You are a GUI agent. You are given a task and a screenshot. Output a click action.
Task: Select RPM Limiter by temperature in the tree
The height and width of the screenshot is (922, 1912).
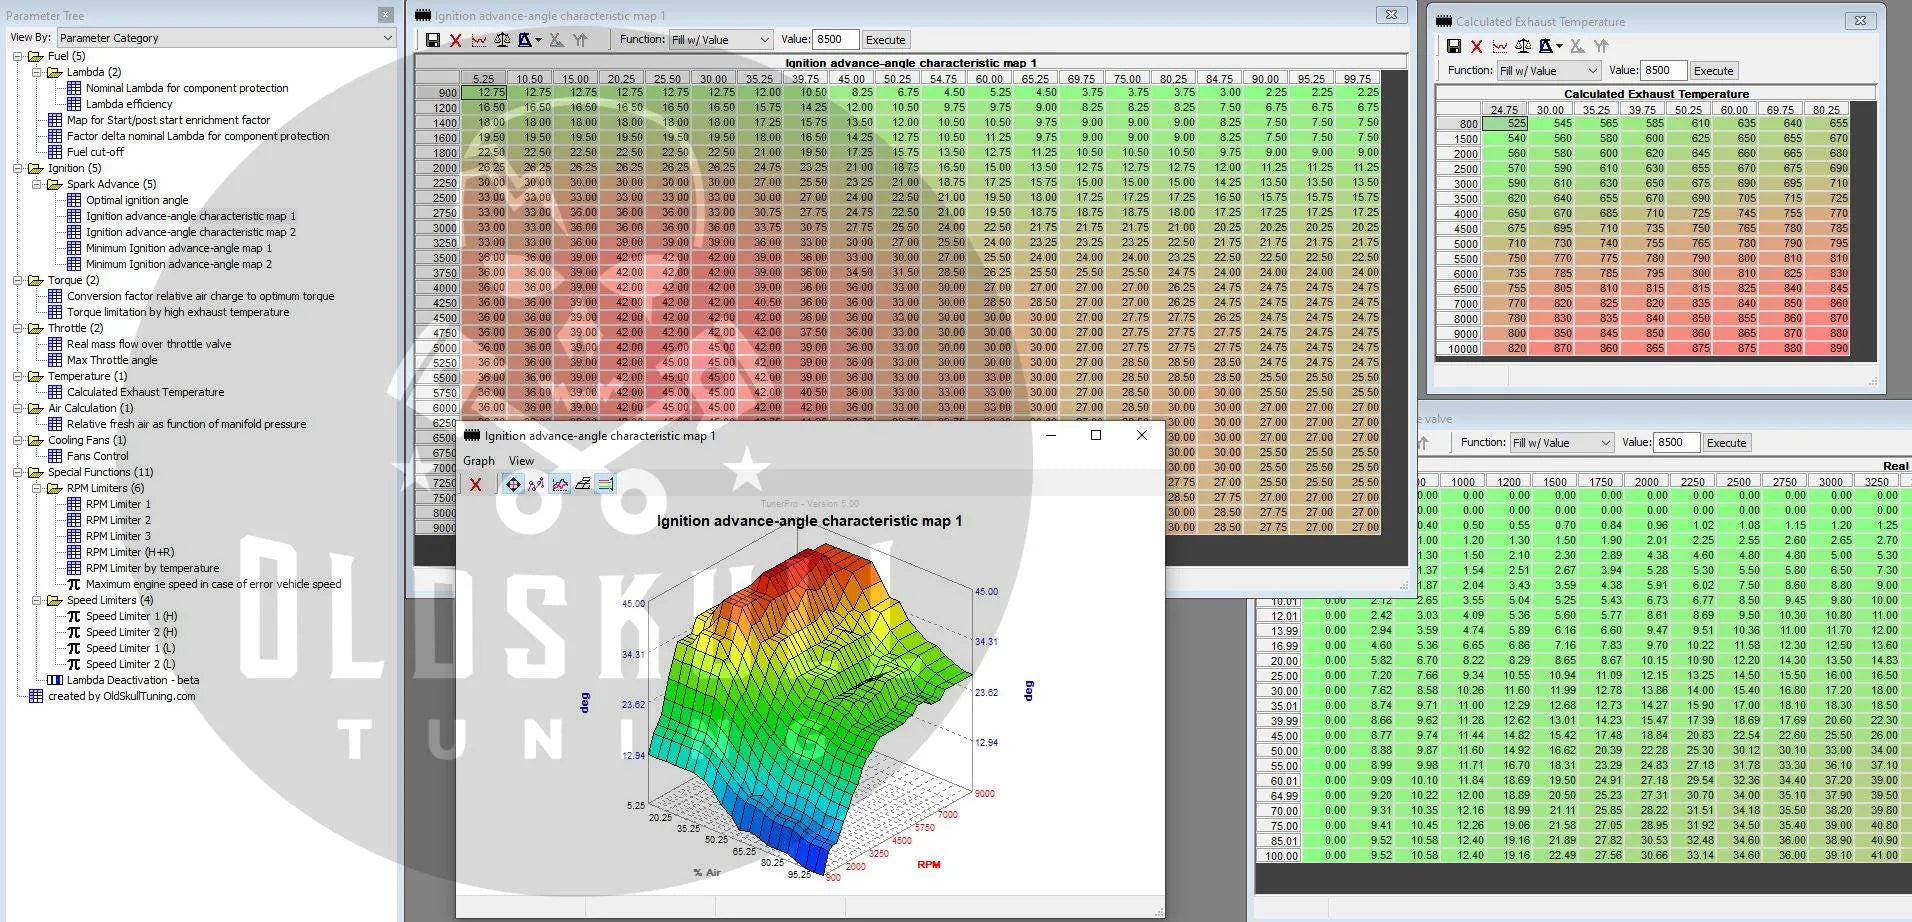click(152, 568)
